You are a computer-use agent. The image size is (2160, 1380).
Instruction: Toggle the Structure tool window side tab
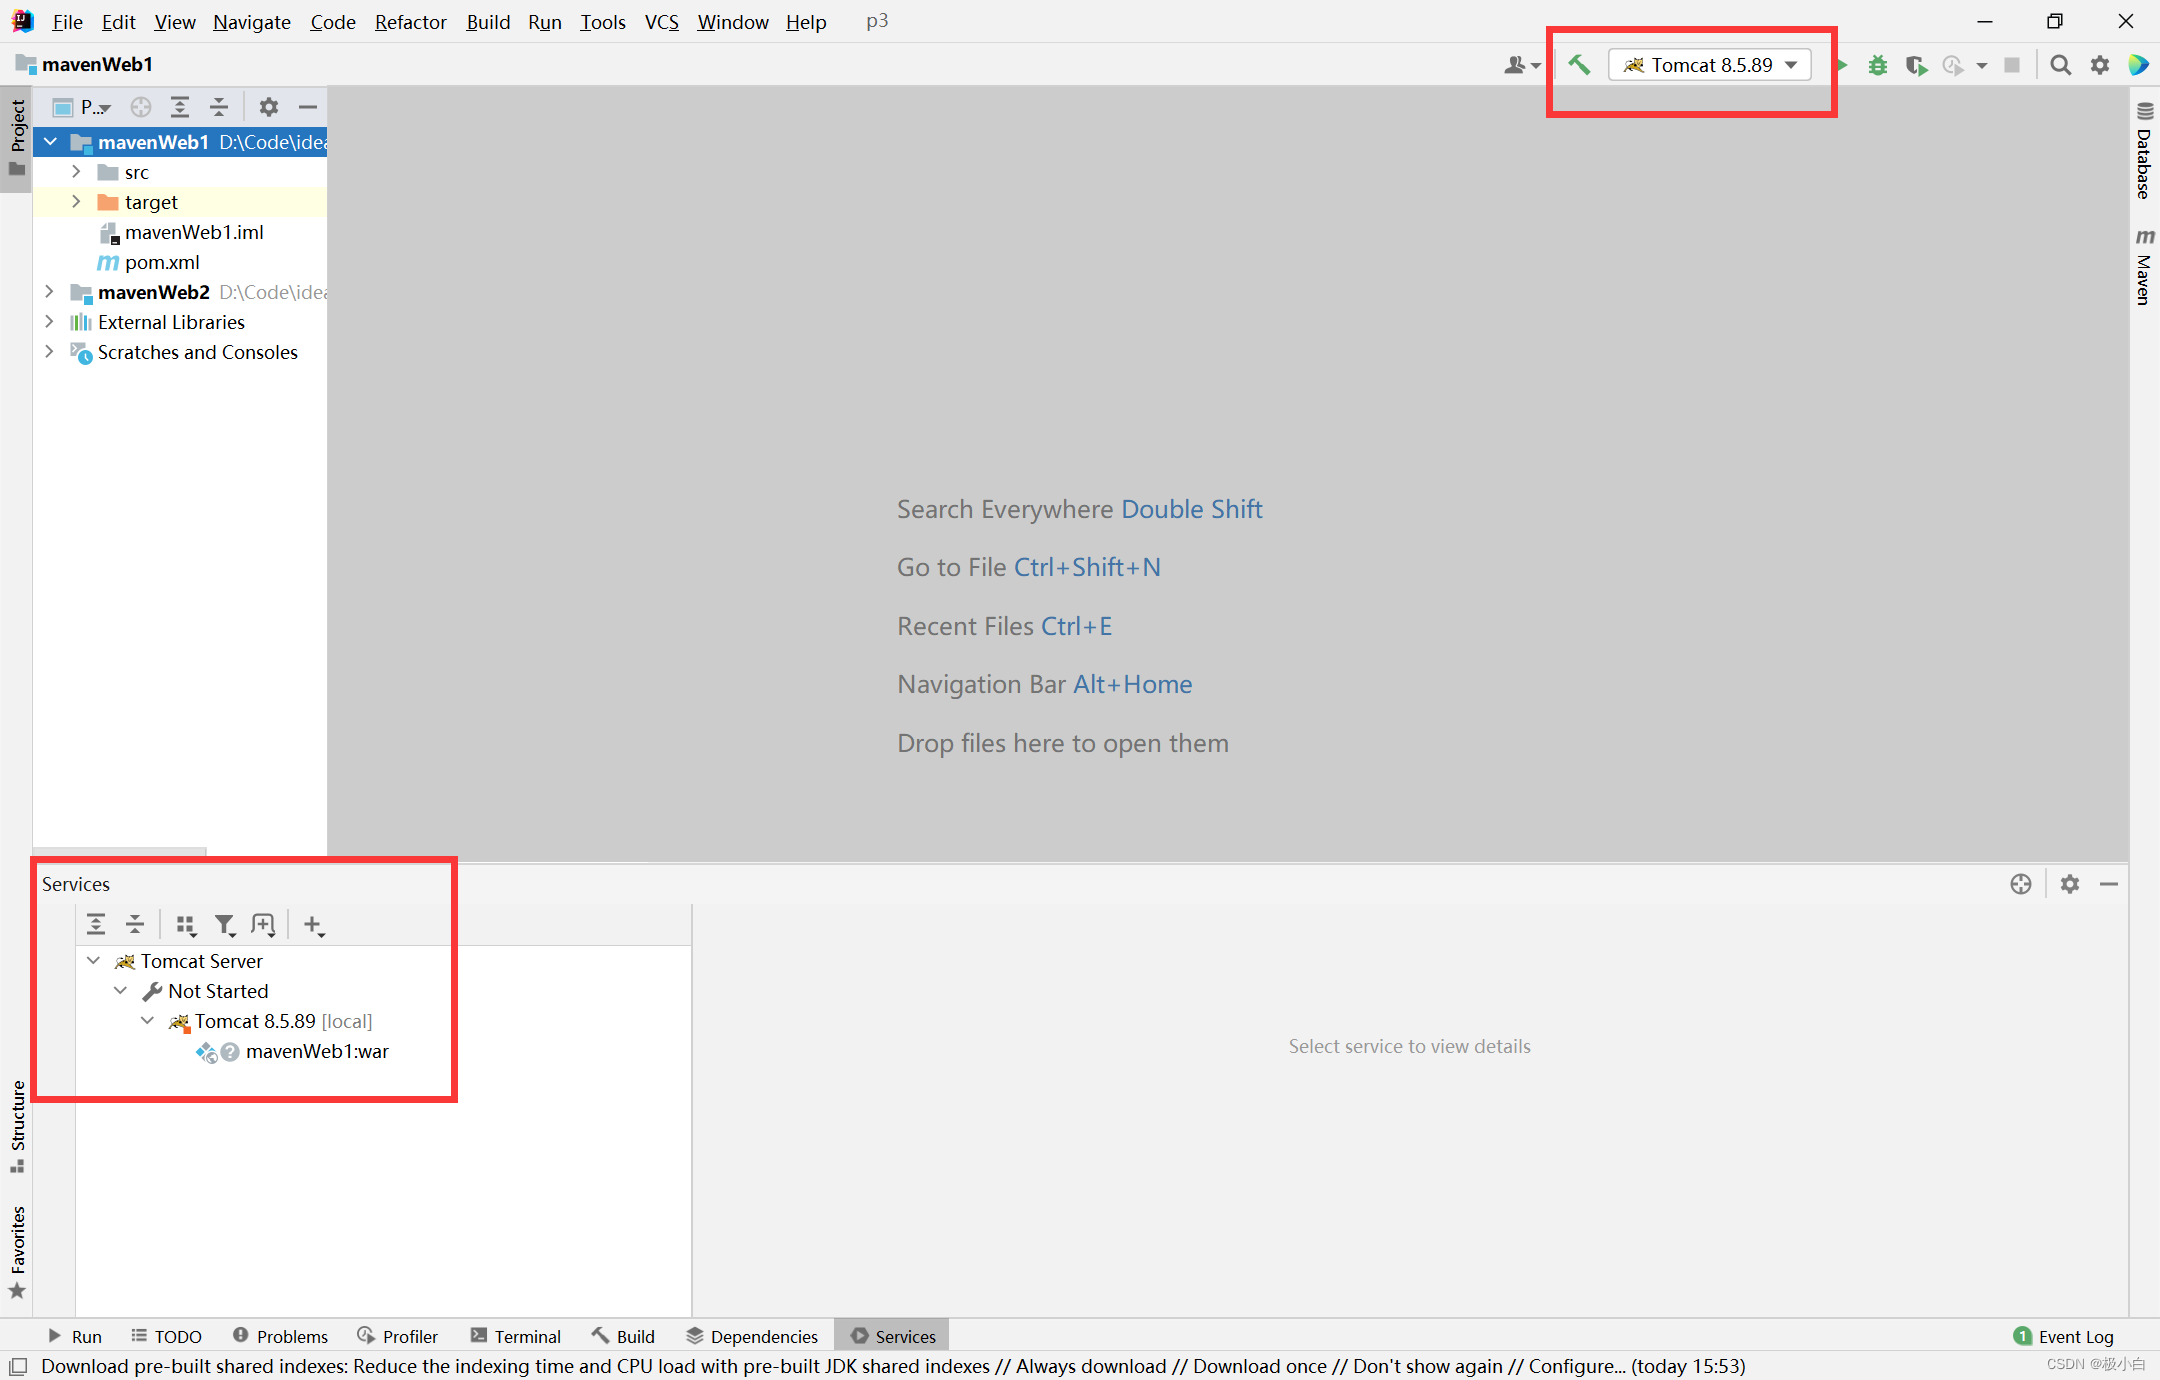coord(17,1127)
